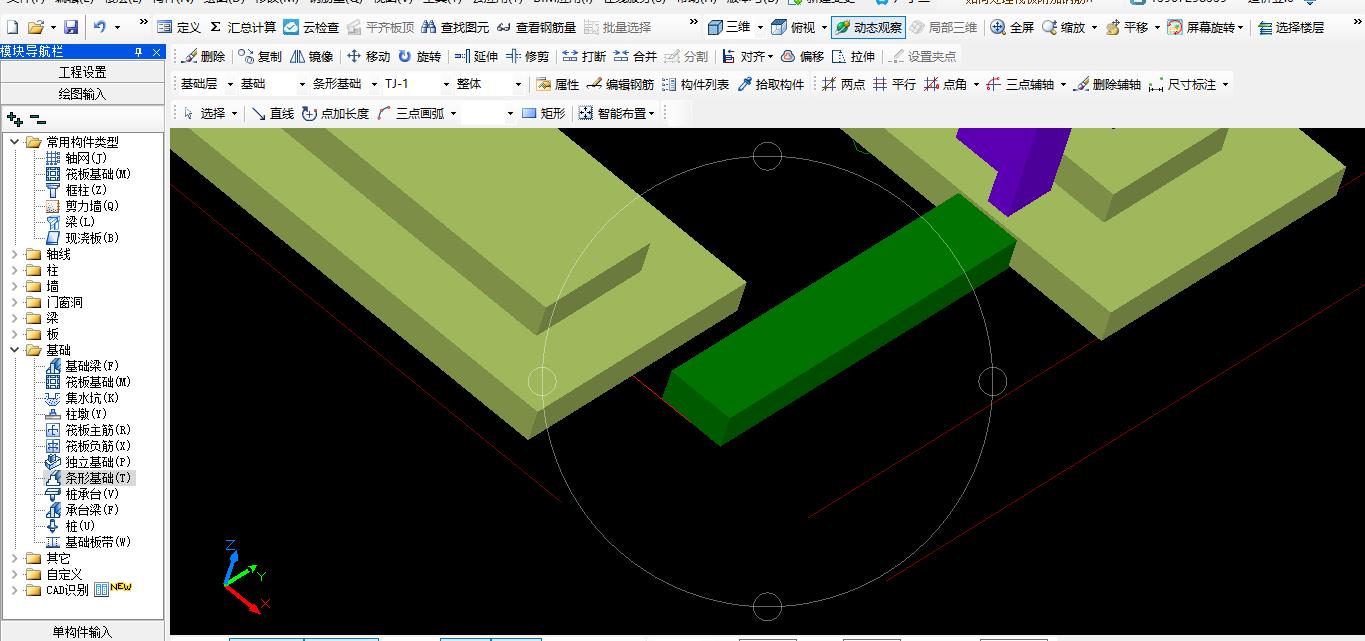Run 汇总计算 summary calculation
1365x641 pixels.
click(x=243, y=27)
